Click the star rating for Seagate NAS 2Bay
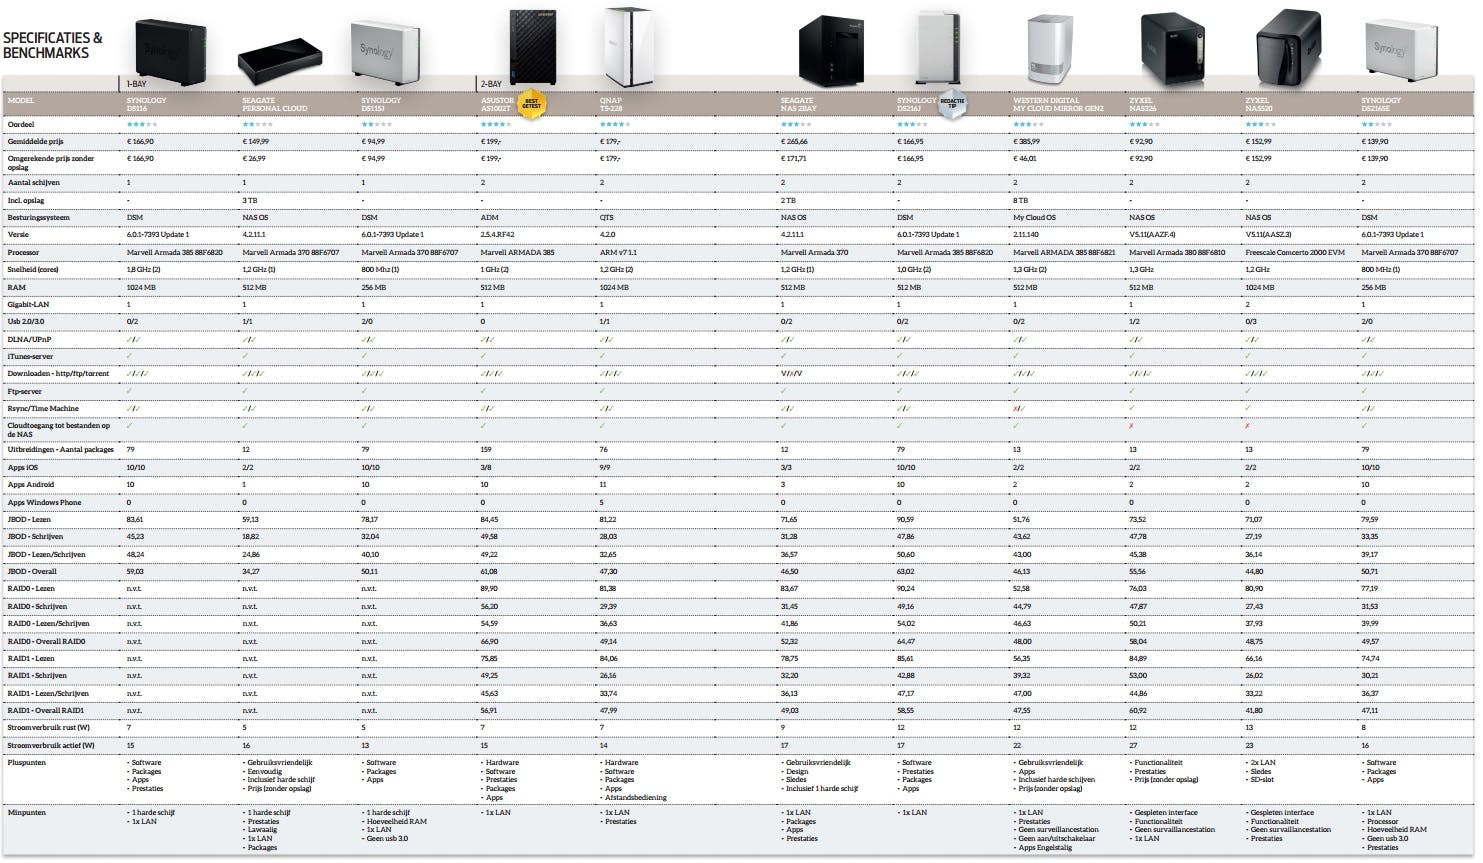 click(x=796, y=125)
